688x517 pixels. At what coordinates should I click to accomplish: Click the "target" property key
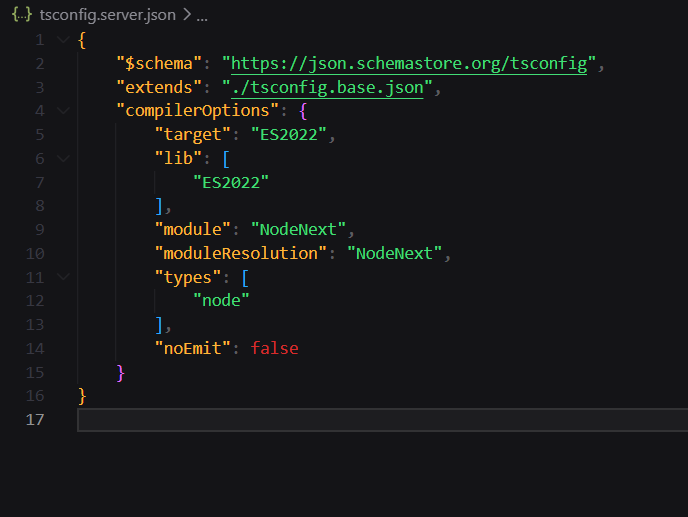193,134
